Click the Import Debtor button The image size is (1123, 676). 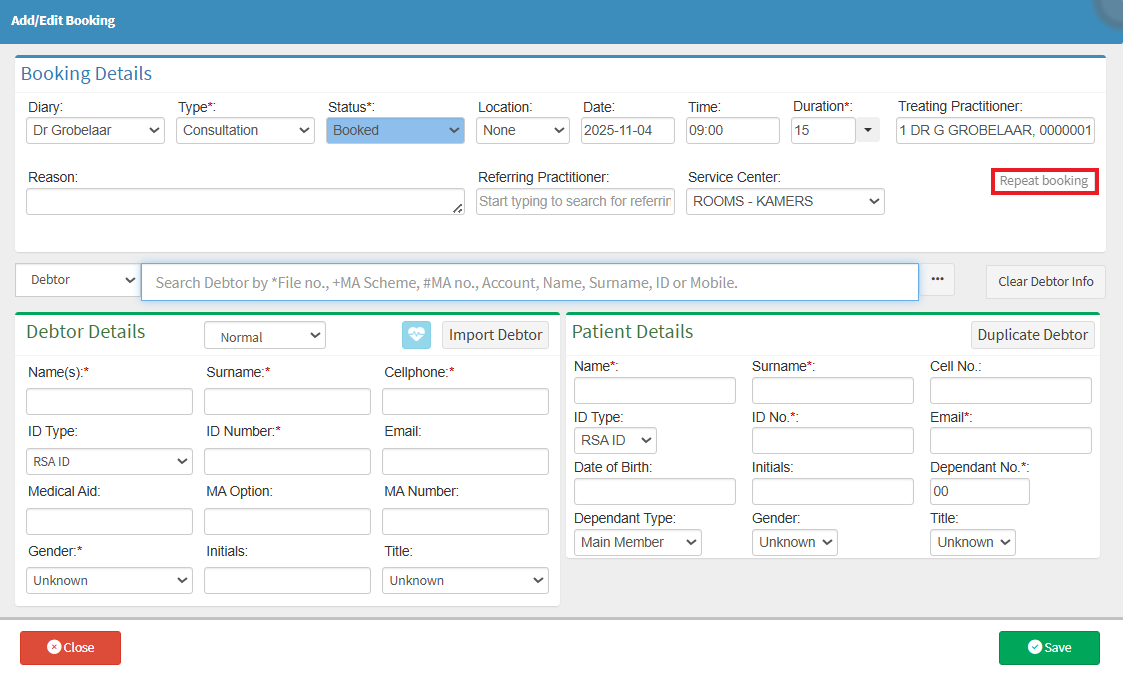click(495, 335)
